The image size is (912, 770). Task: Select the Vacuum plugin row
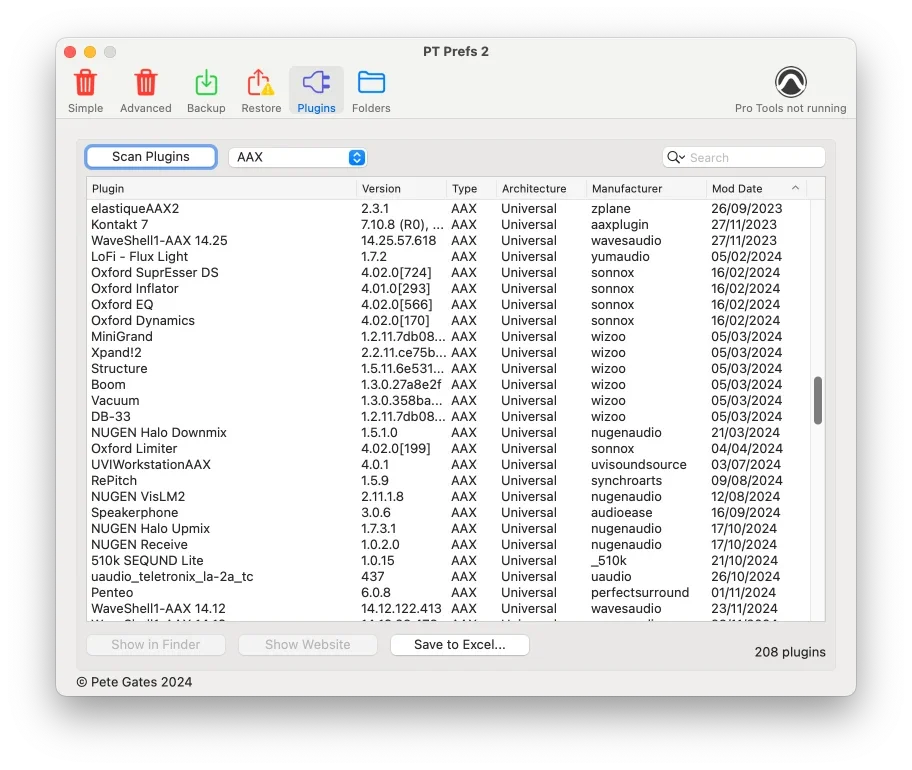(x=448, y=400)
